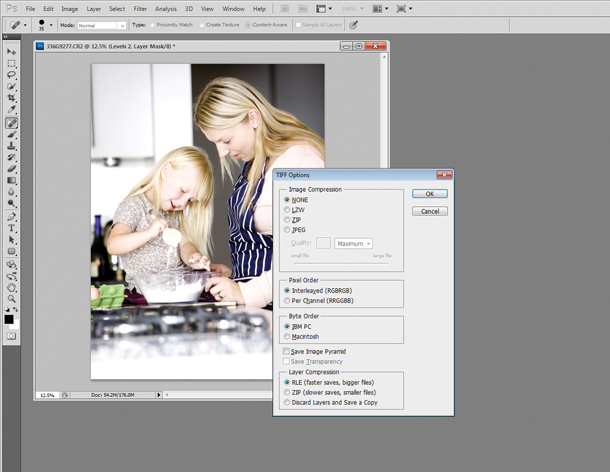Select the Move tool
The width and height of the screenshot is (610, 472).
pyautogui.click(x=11, y=52)
